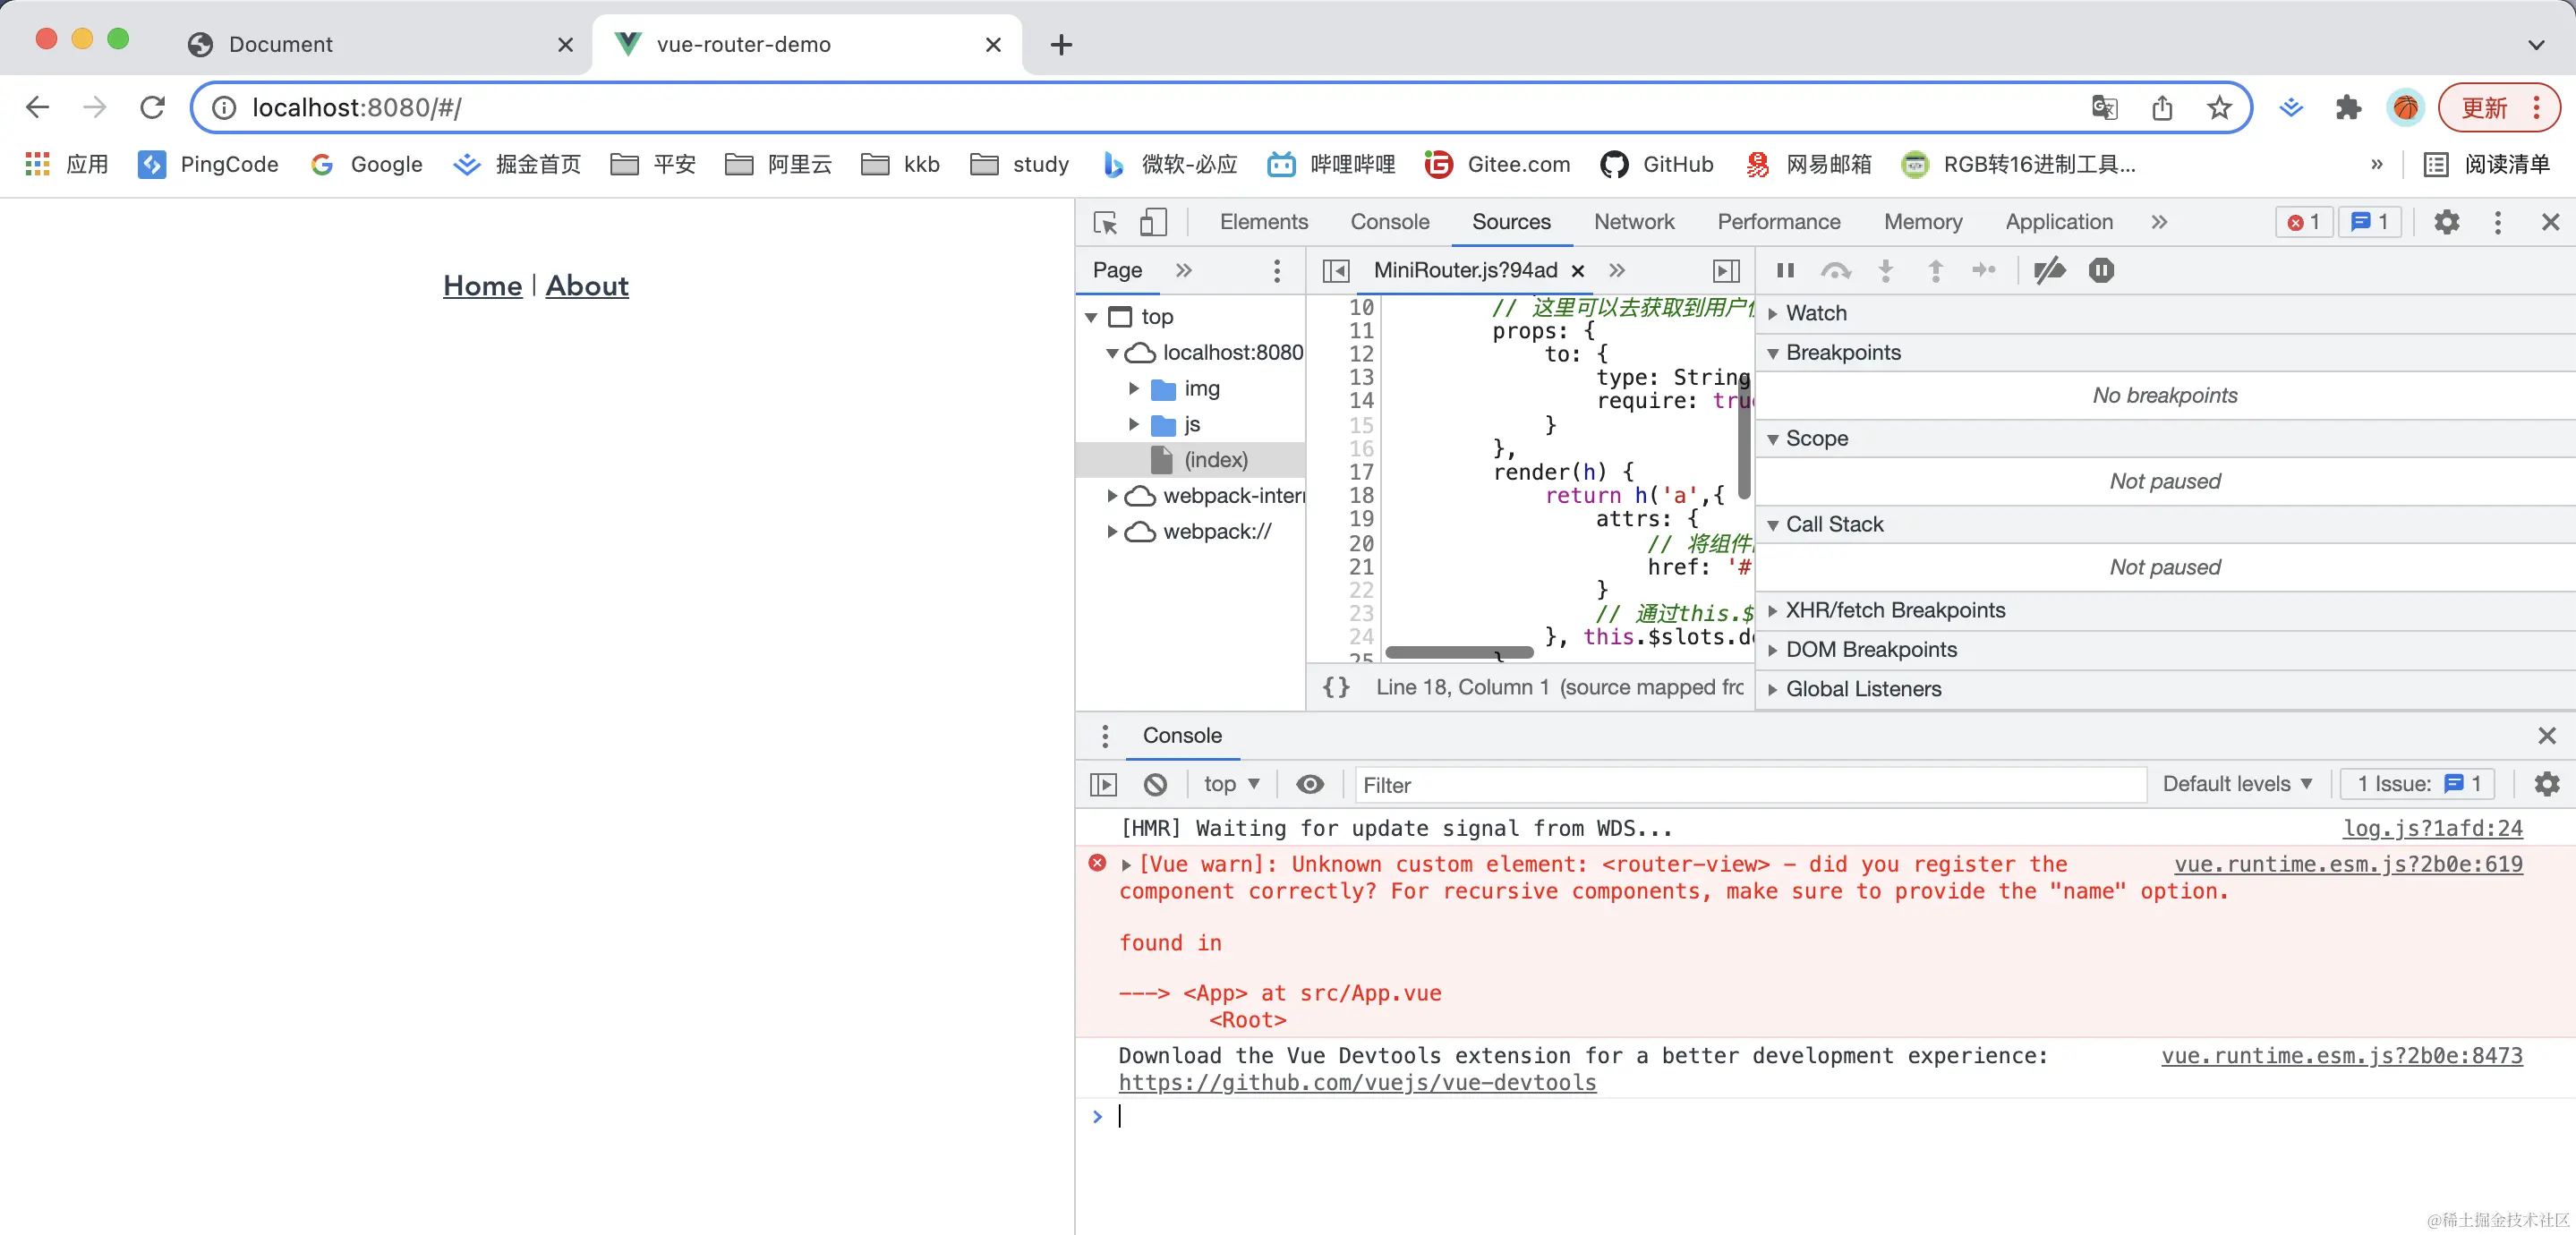Click the live expression eye icon

[1310, 784]
